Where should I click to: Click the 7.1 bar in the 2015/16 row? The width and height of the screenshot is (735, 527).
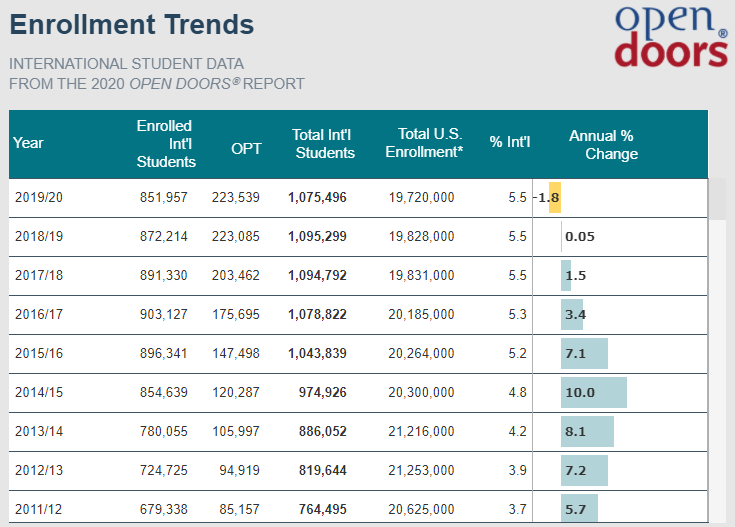click(x=584, y=354)
